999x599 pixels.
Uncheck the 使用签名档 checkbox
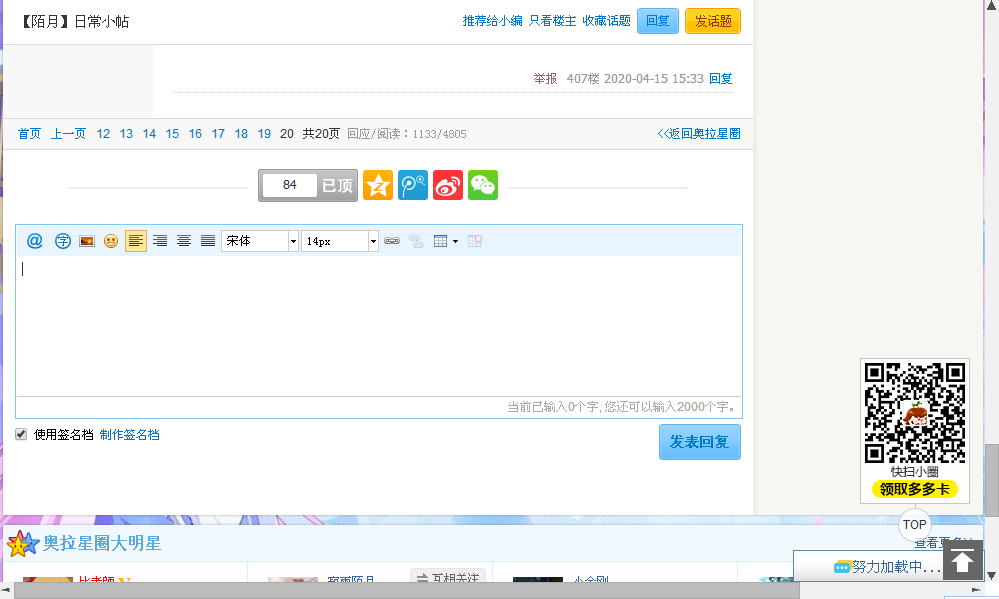(x=21, y=434)
